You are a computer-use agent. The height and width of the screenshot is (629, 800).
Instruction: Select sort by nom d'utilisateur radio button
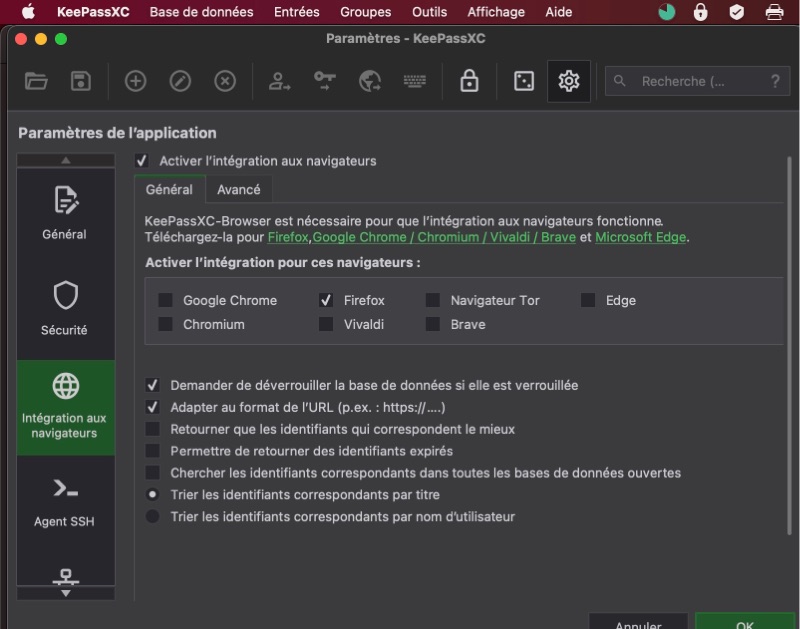pos(153,517)
